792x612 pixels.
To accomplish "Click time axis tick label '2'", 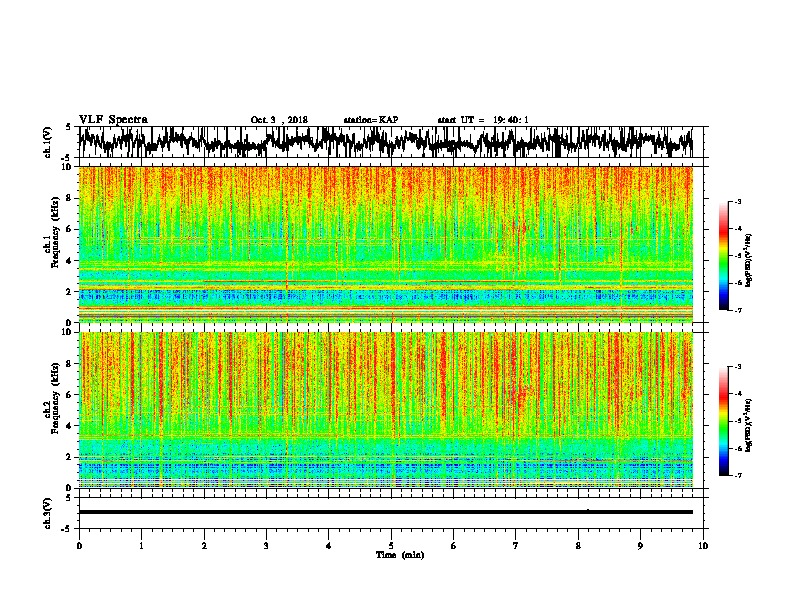I will click(x=204, y=546).
